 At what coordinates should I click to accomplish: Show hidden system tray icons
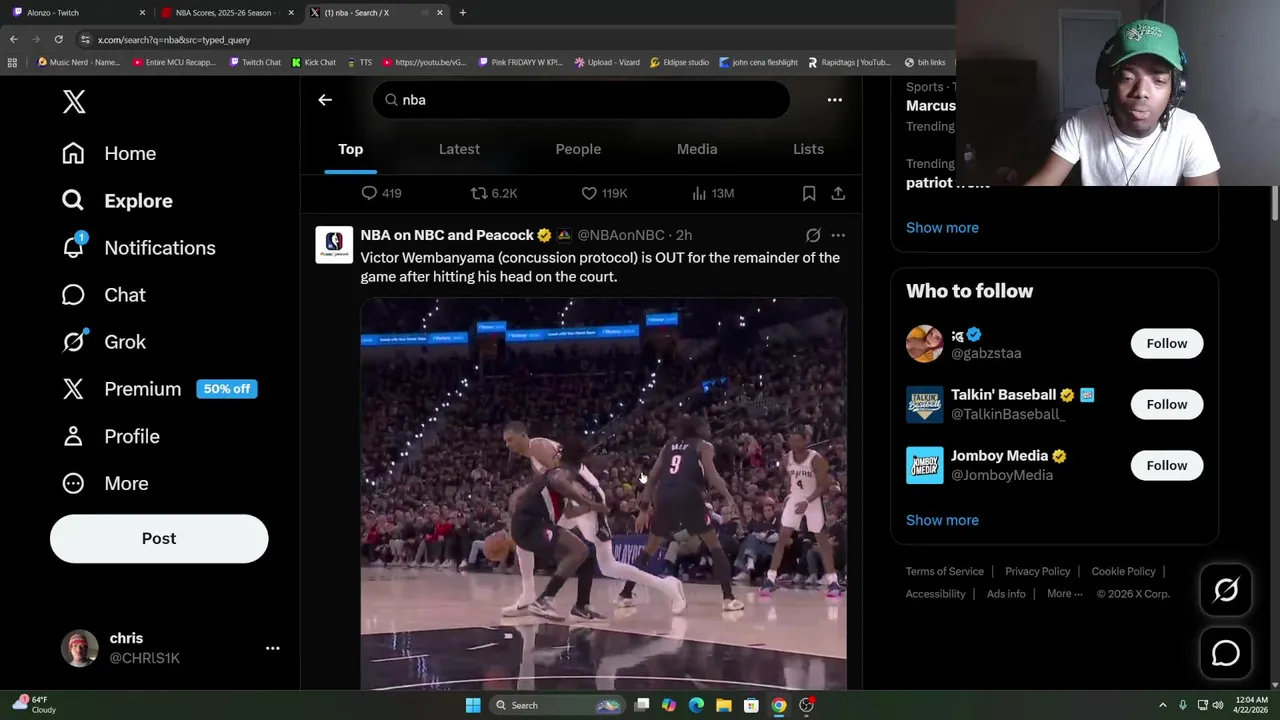[1162, 705]
